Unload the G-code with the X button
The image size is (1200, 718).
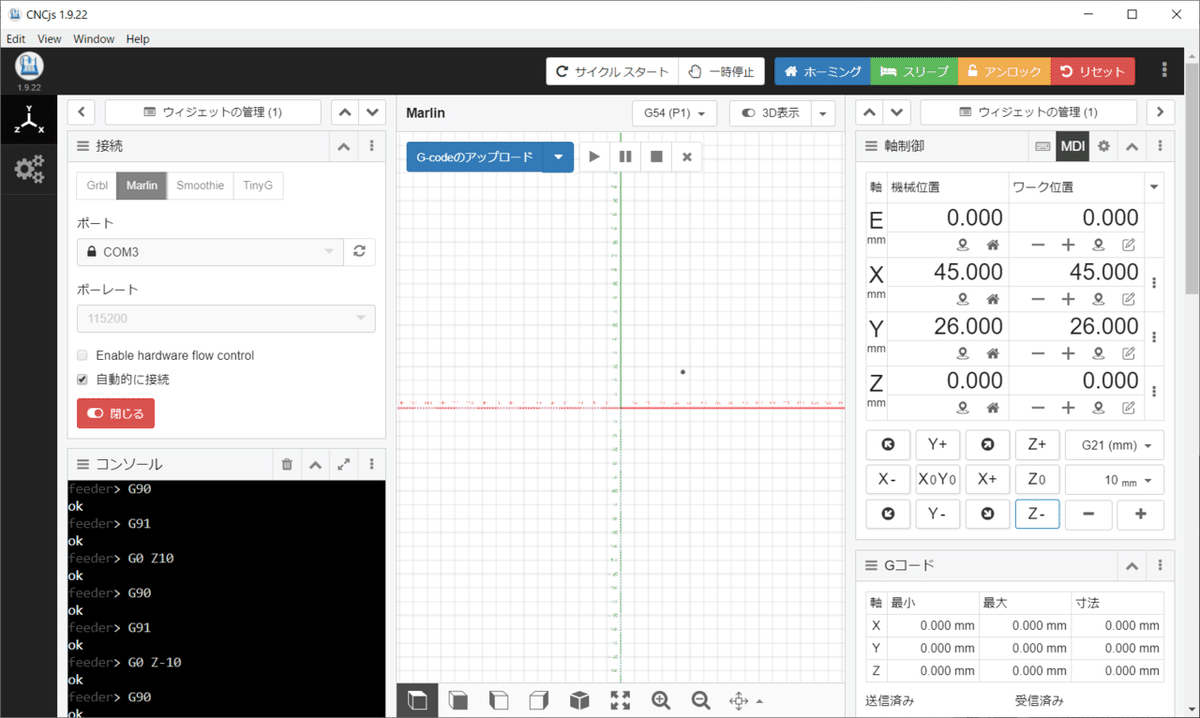pos(687,157)
